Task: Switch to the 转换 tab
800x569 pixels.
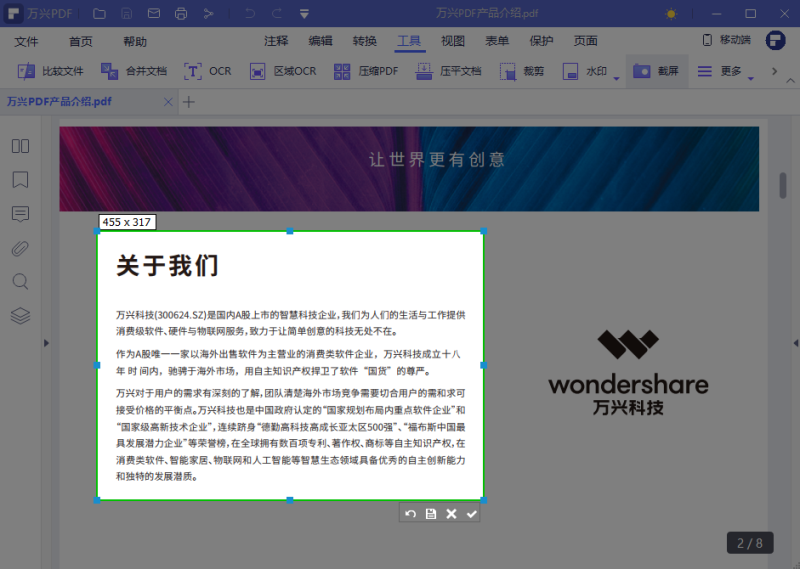Action: point(365,41)
